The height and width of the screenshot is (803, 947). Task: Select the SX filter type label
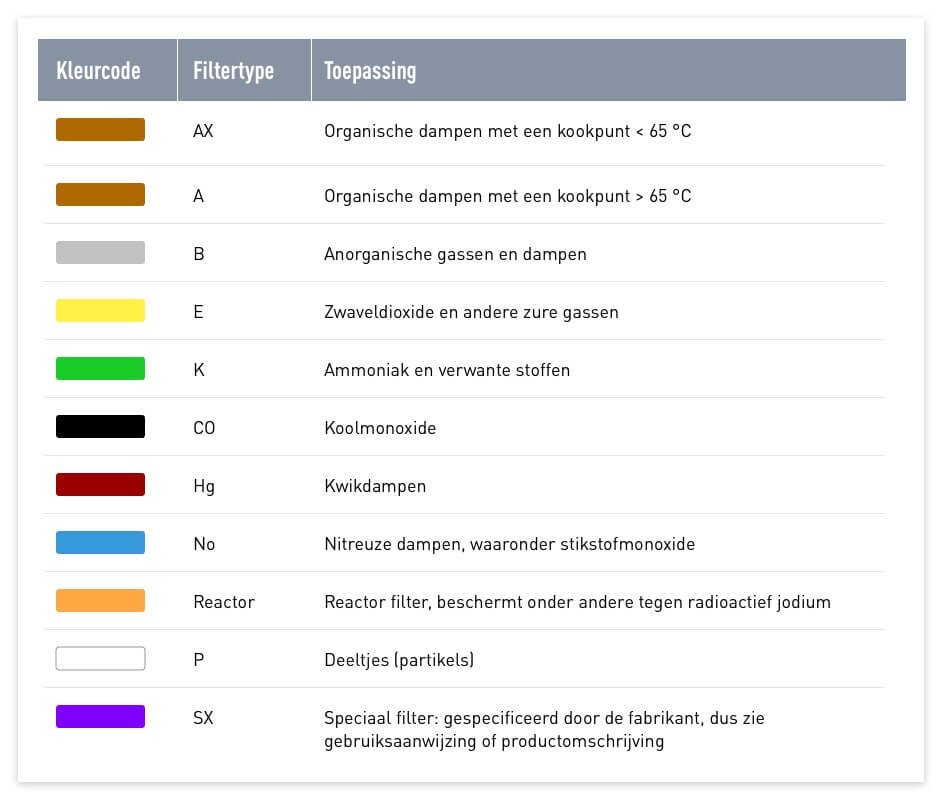coord(203,718)
